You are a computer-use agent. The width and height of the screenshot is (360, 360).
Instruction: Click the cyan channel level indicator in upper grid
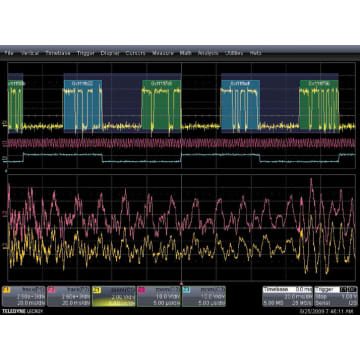[5, 158]
